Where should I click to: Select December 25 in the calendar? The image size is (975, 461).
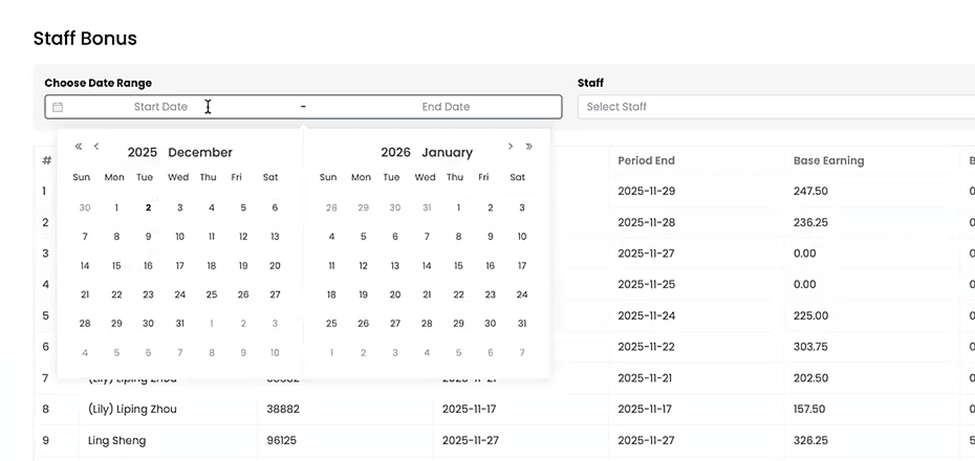point(211,295)
